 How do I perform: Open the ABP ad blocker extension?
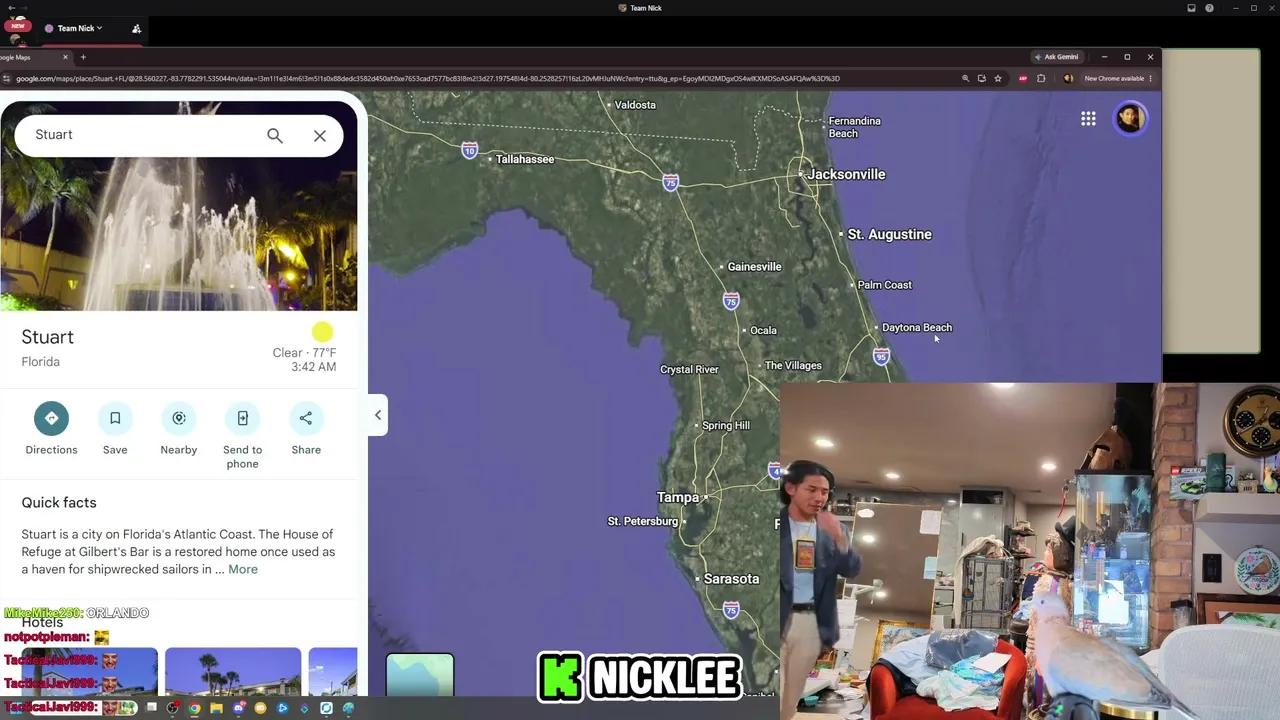point(1022,78)
